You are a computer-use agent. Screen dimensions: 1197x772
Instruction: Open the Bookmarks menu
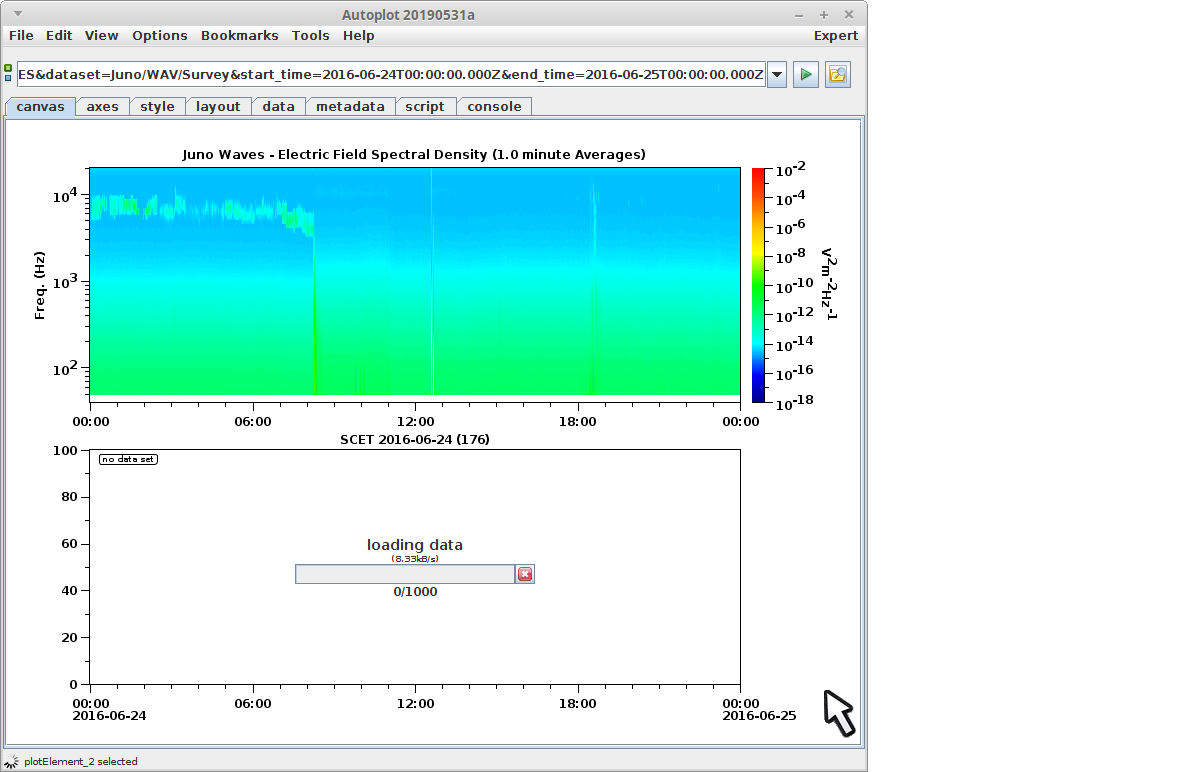click(x=239, y=36)
